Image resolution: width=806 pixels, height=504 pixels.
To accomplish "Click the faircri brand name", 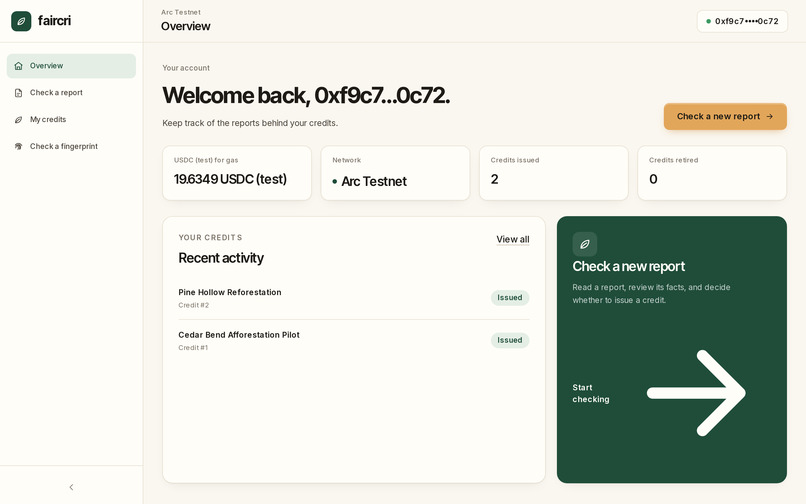I will pos(54,21).
